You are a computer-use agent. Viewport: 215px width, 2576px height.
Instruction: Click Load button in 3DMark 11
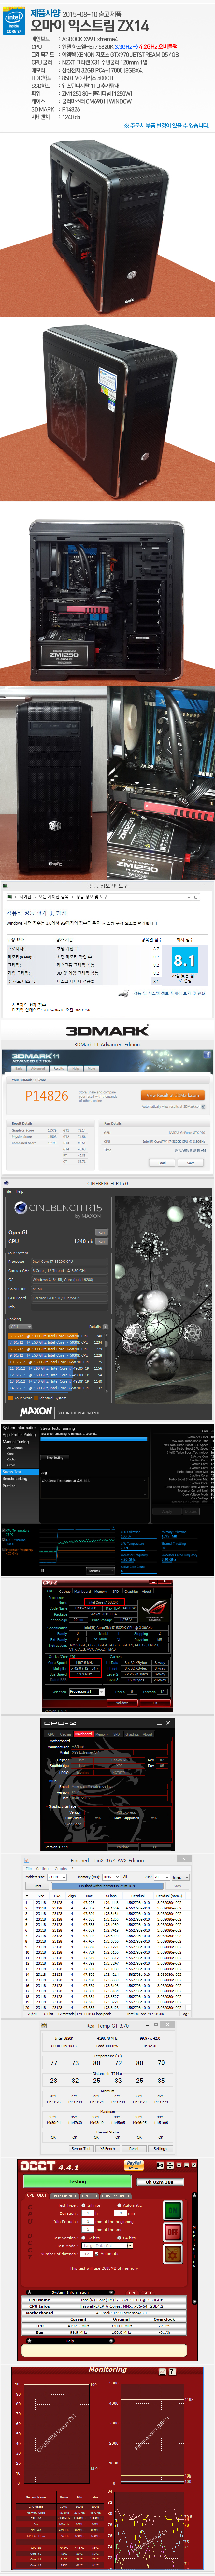click(162, 1163)
